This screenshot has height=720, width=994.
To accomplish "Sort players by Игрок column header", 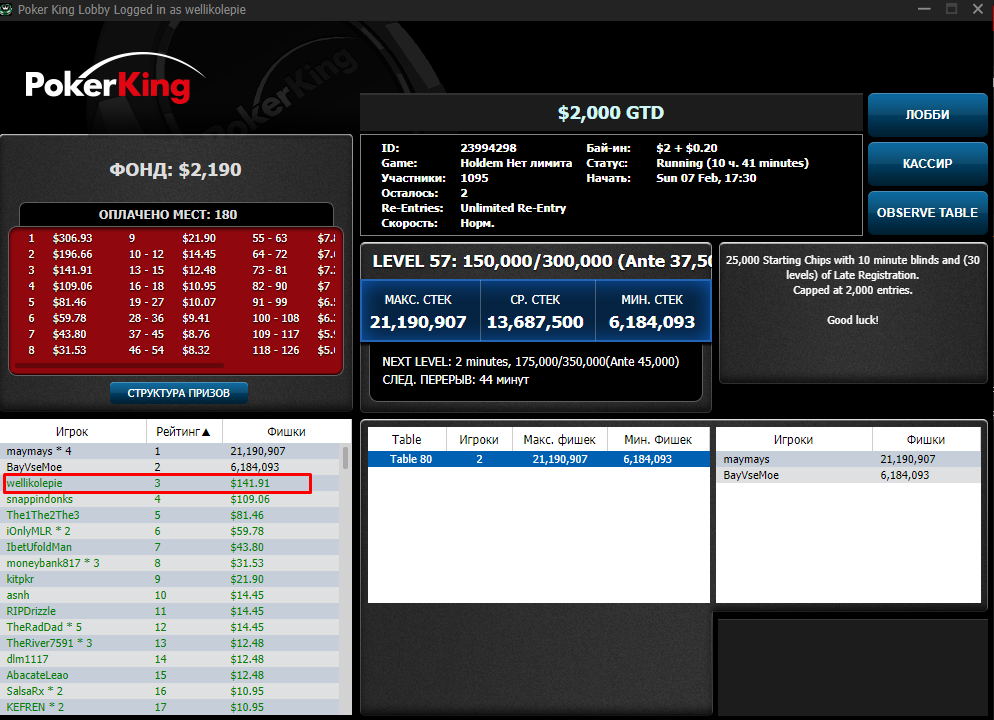I will pos(73,432).
